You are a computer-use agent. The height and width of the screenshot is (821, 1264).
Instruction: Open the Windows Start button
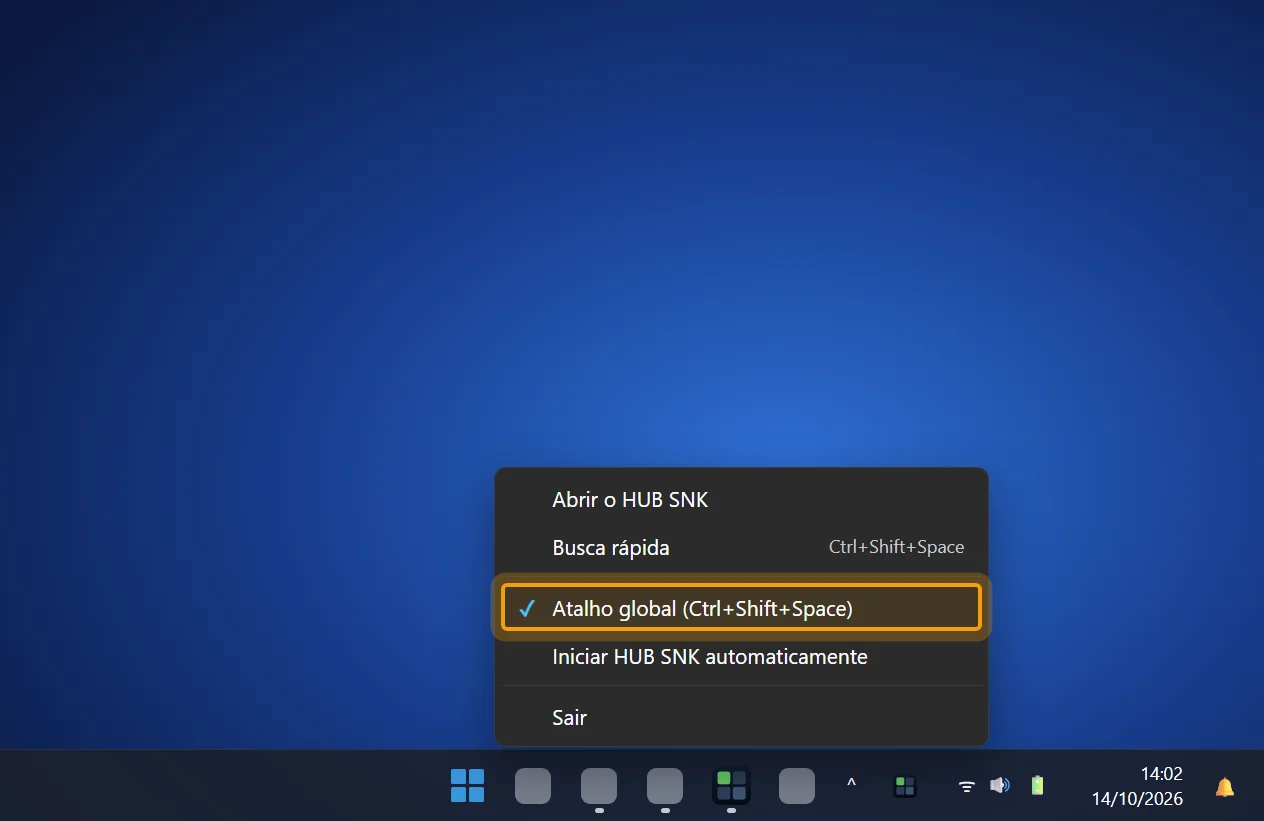[x=467, y=786]
